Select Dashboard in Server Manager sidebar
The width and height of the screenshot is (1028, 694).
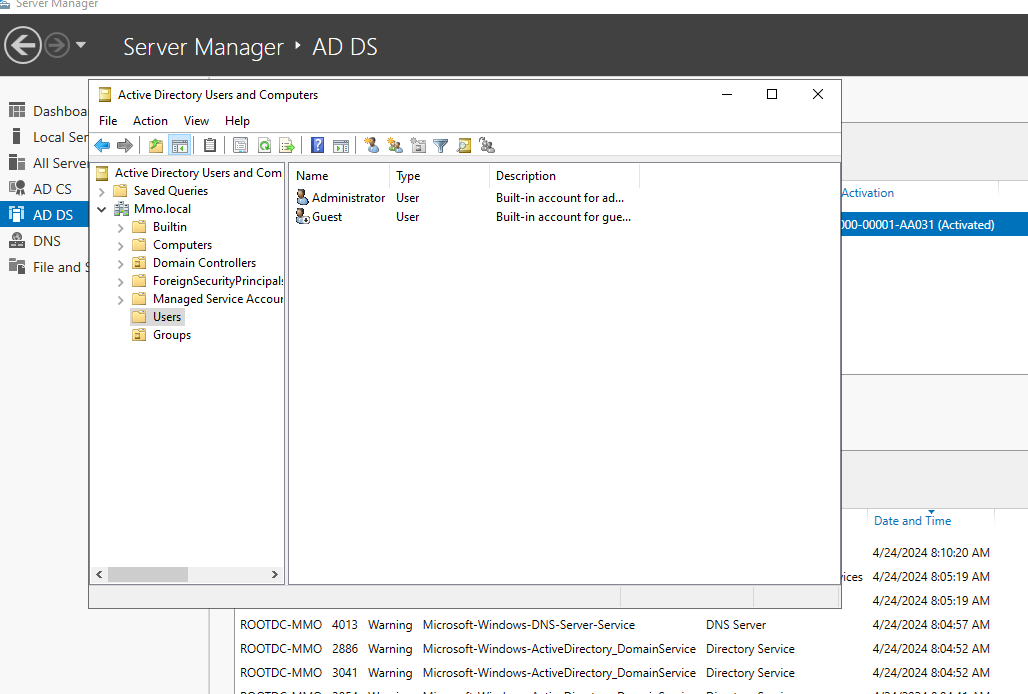44,111
